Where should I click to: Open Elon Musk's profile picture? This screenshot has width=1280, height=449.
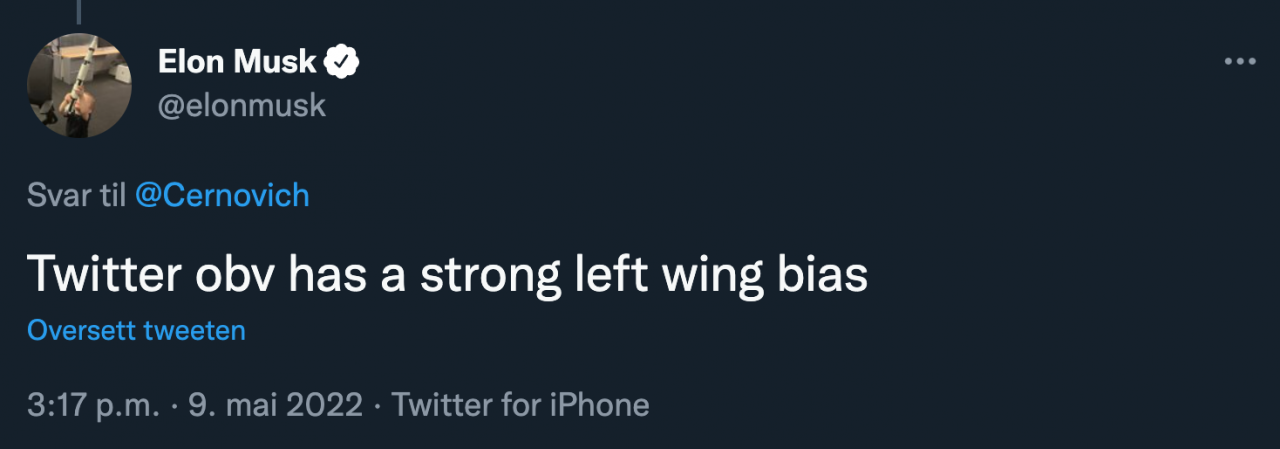[x=79, y=86]
